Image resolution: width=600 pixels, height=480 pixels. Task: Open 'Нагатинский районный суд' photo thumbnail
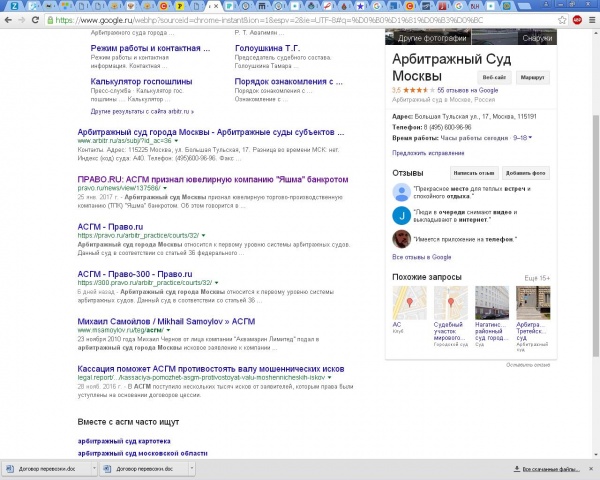click(492, 303)
